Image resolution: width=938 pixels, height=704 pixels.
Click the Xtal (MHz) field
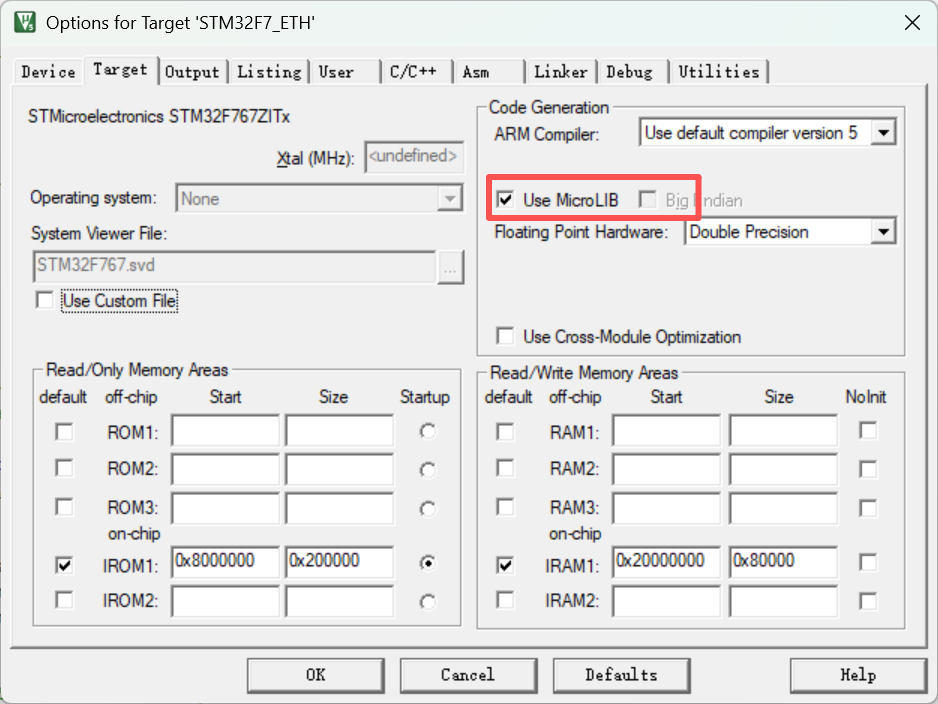pos(414,157)
